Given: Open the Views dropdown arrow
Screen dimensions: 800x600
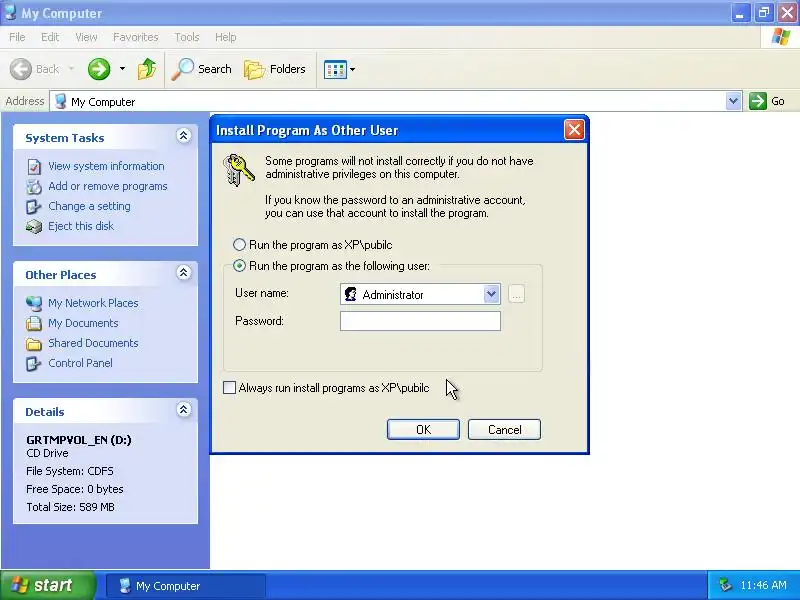Looking at the screenshot, I should click(x=353, y=69).
